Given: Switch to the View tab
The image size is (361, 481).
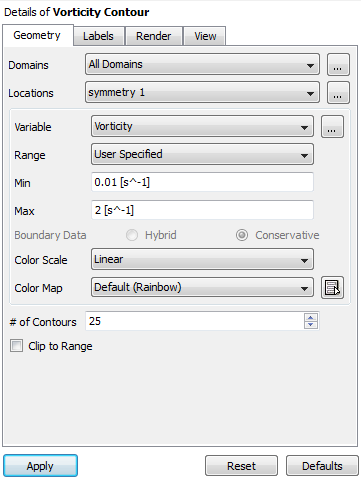Looking at the screenshot, I should pyautogui.click(x=205, y=36).
